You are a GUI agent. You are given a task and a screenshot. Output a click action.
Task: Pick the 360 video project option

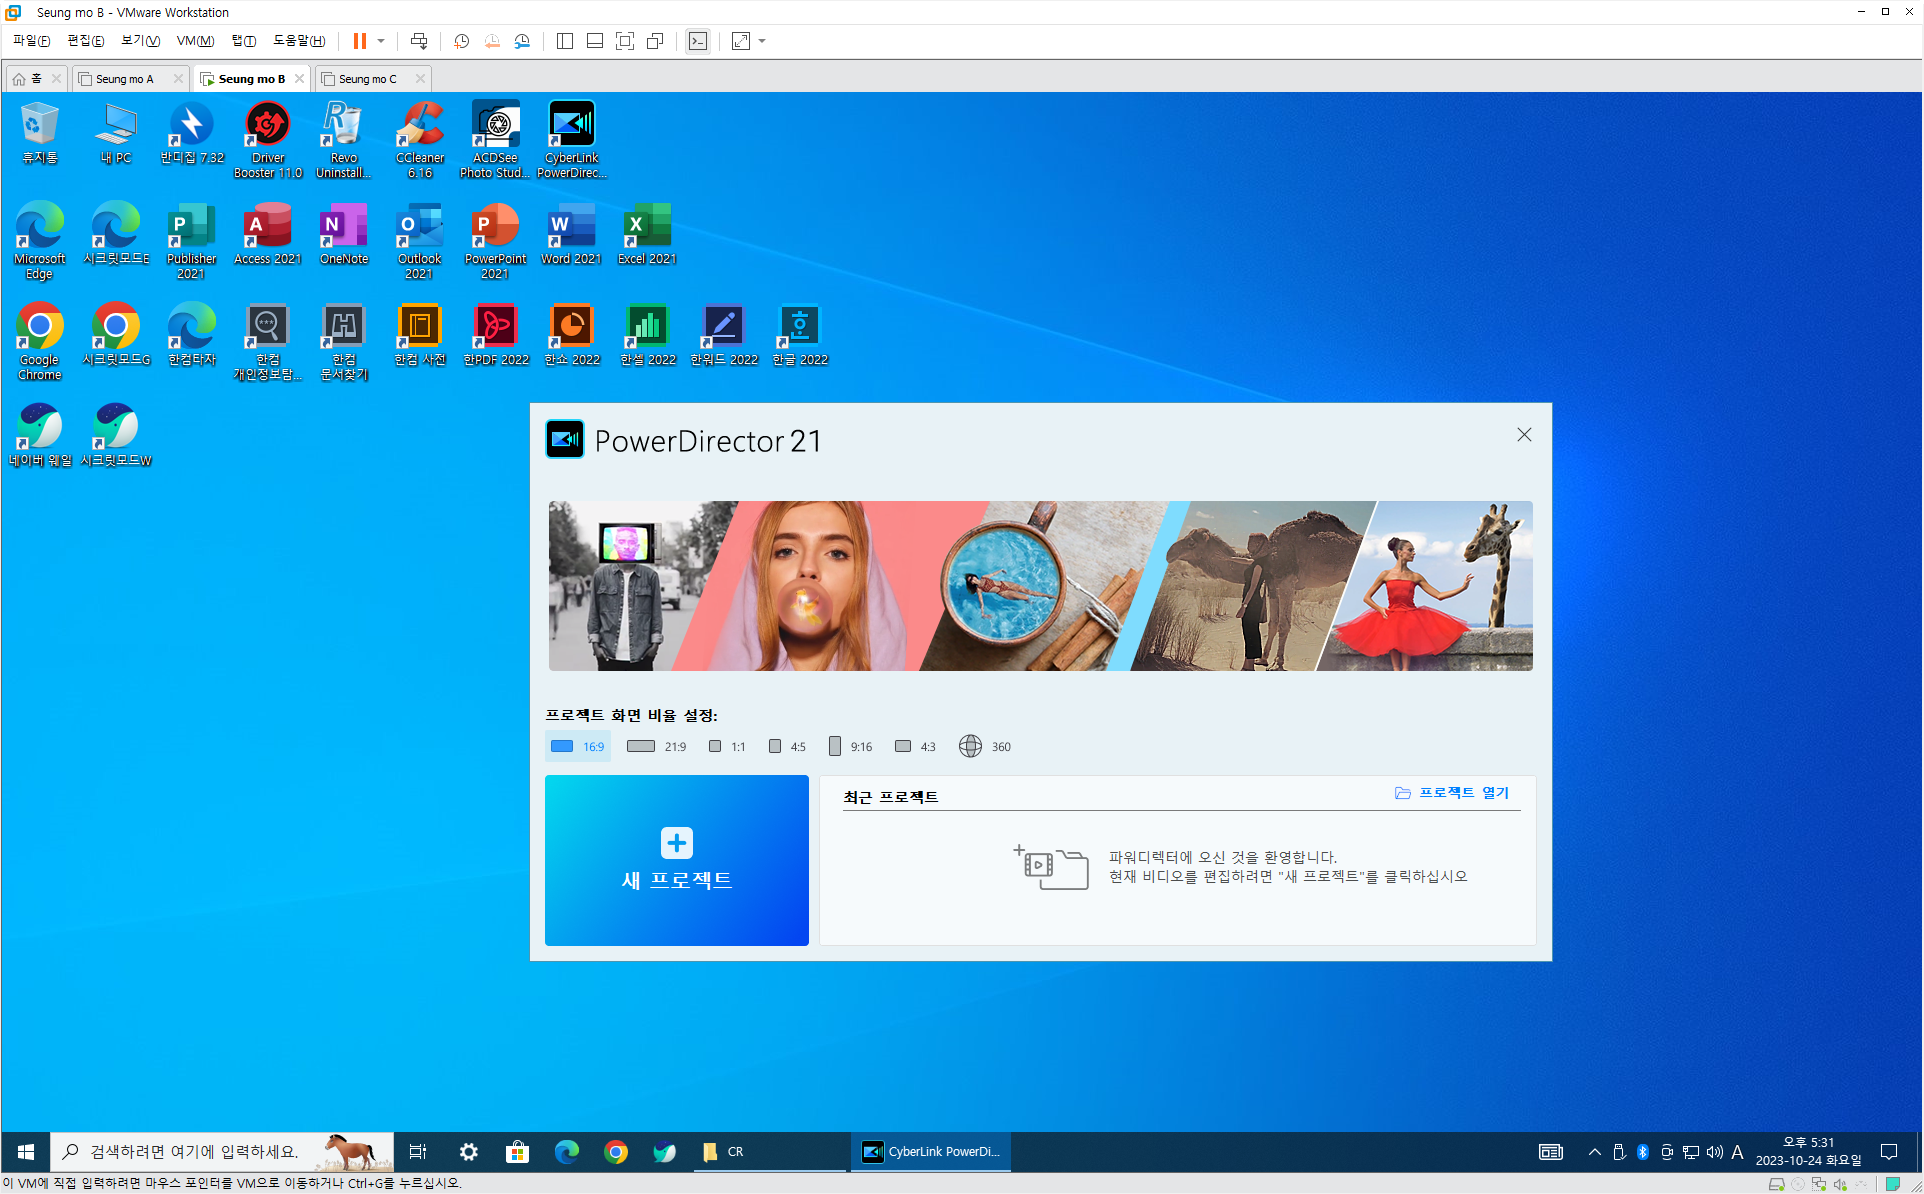tap(985, 746)
